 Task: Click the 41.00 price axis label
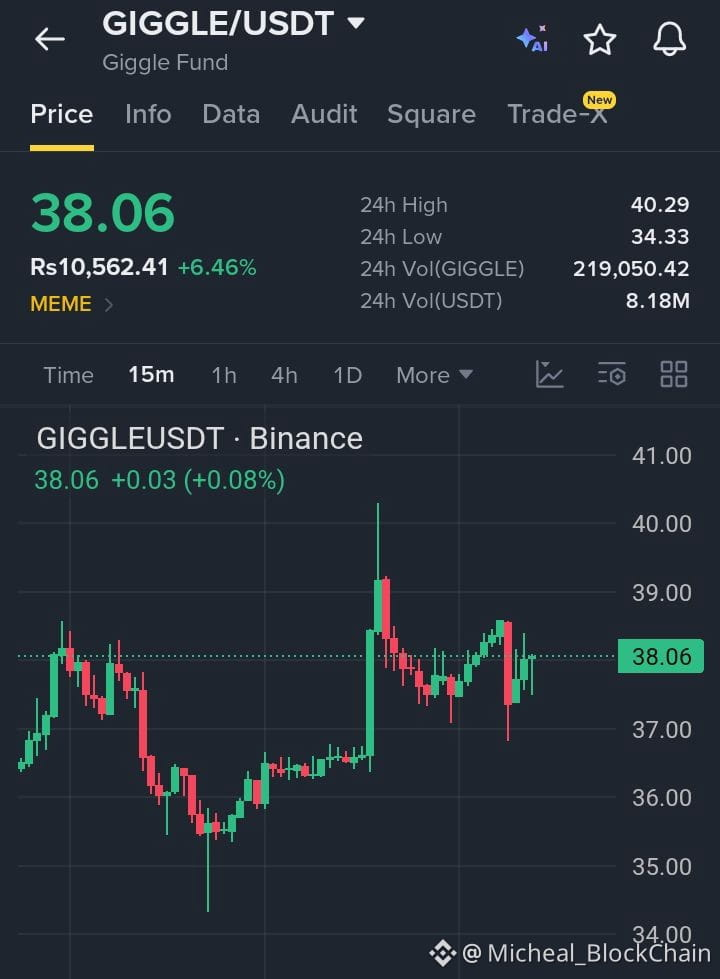coord(661,456)
